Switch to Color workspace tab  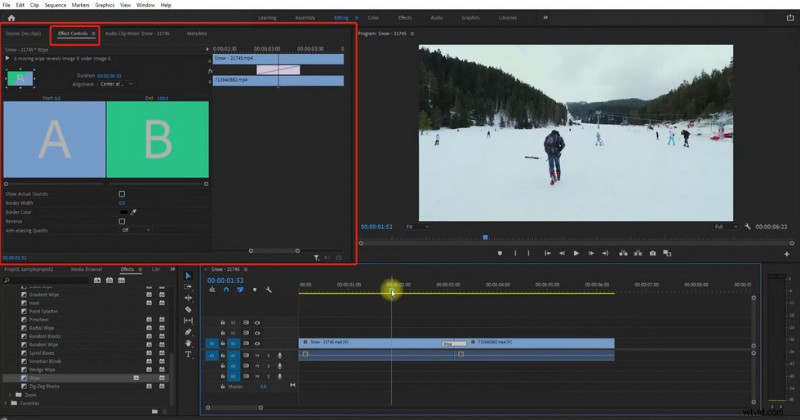pyautogui.click(x=373, y=17)
